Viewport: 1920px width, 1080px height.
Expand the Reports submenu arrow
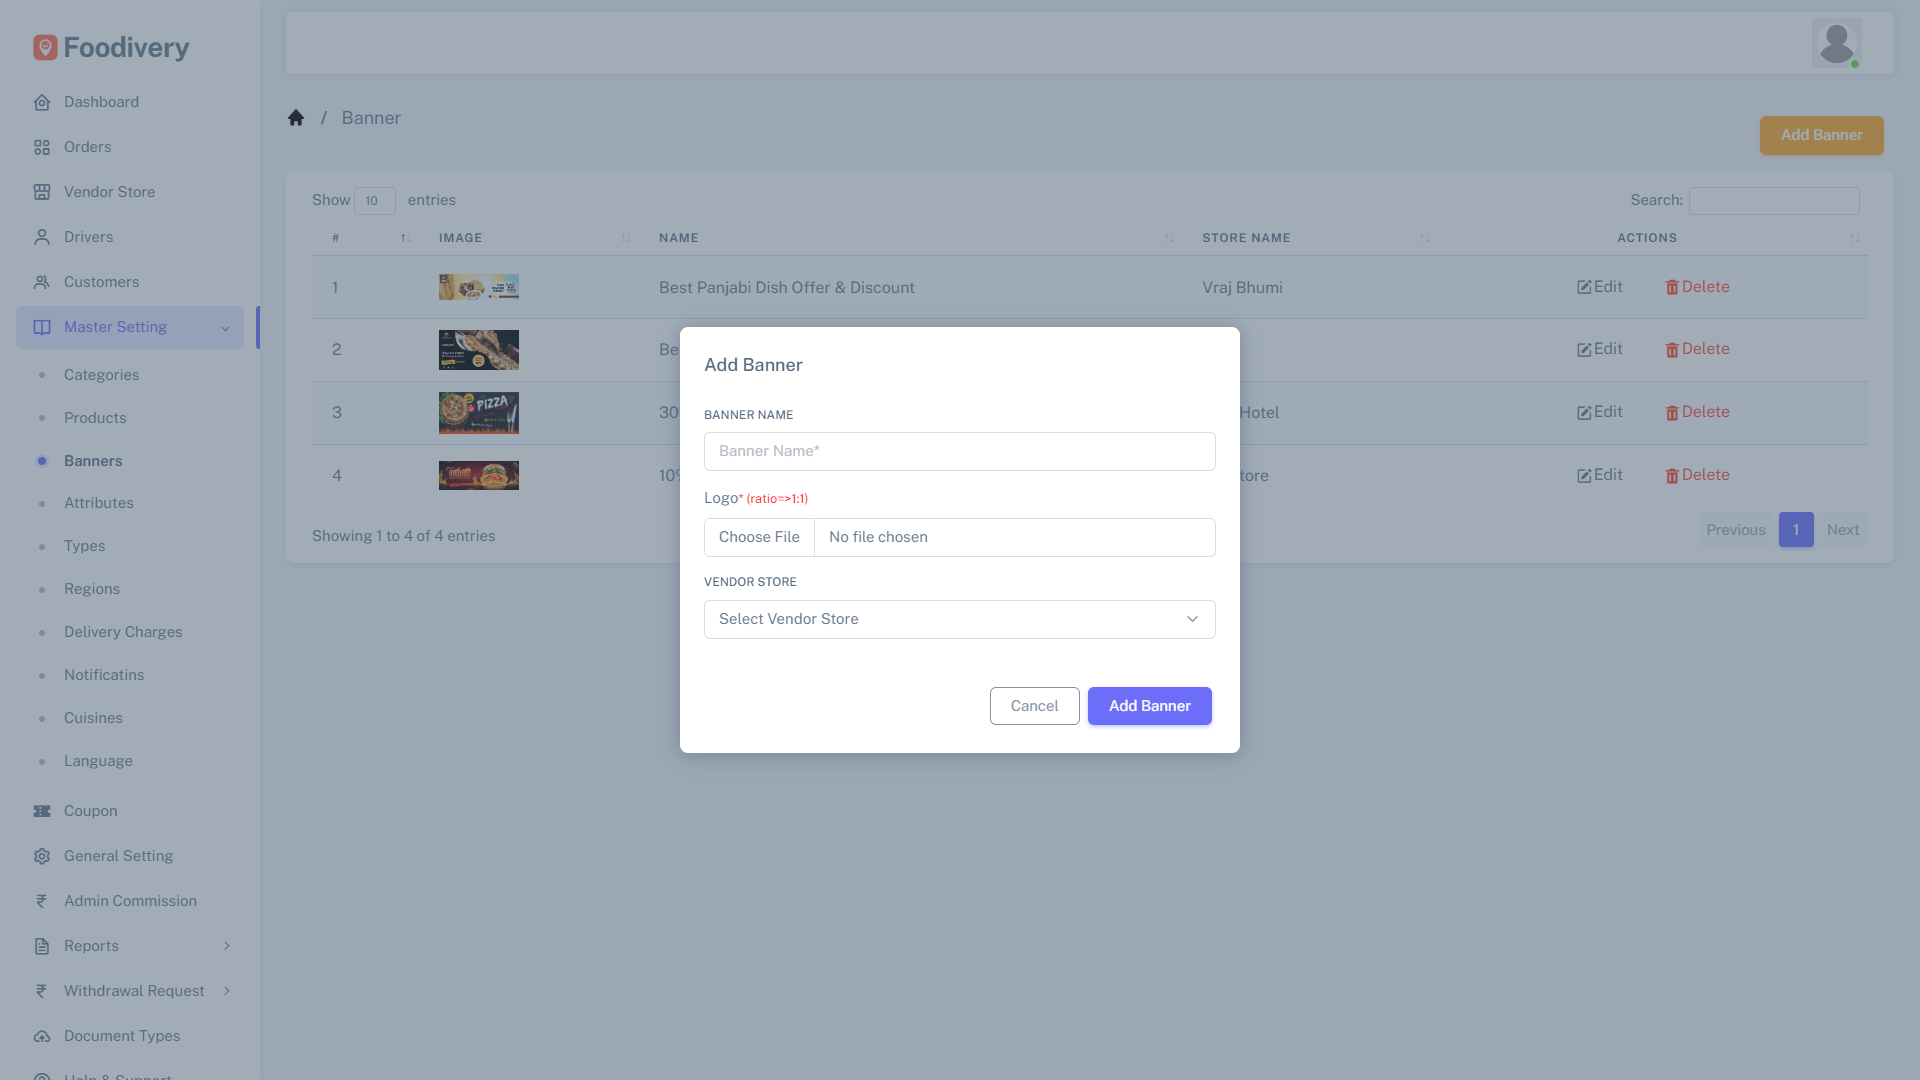pos(228,946)
